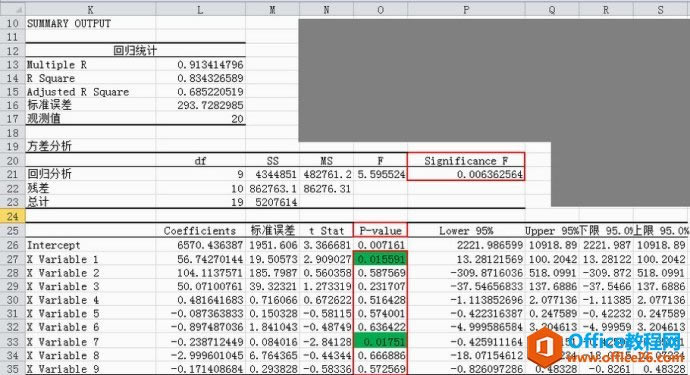Select row header 10

(x=12, y=23)
